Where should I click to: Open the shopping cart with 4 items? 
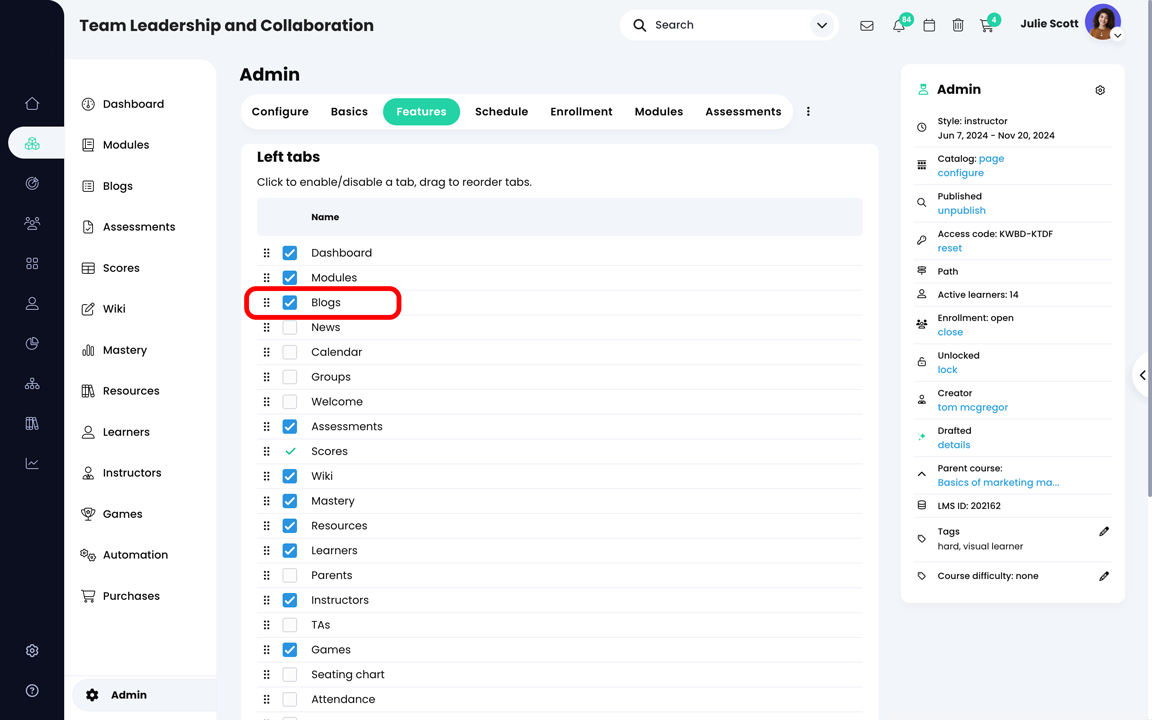click(x=988, y=25)
